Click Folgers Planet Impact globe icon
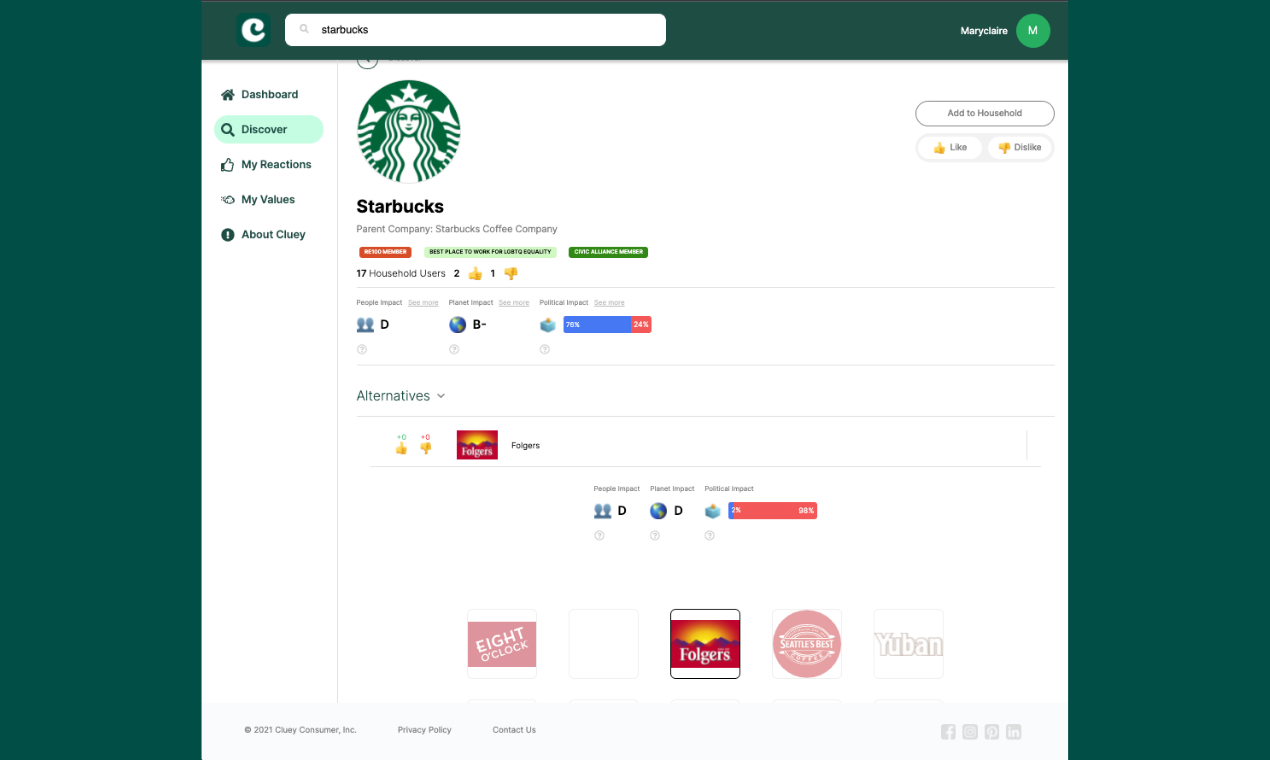Viewport: 1270px width, 760px height. pos(658,511)
